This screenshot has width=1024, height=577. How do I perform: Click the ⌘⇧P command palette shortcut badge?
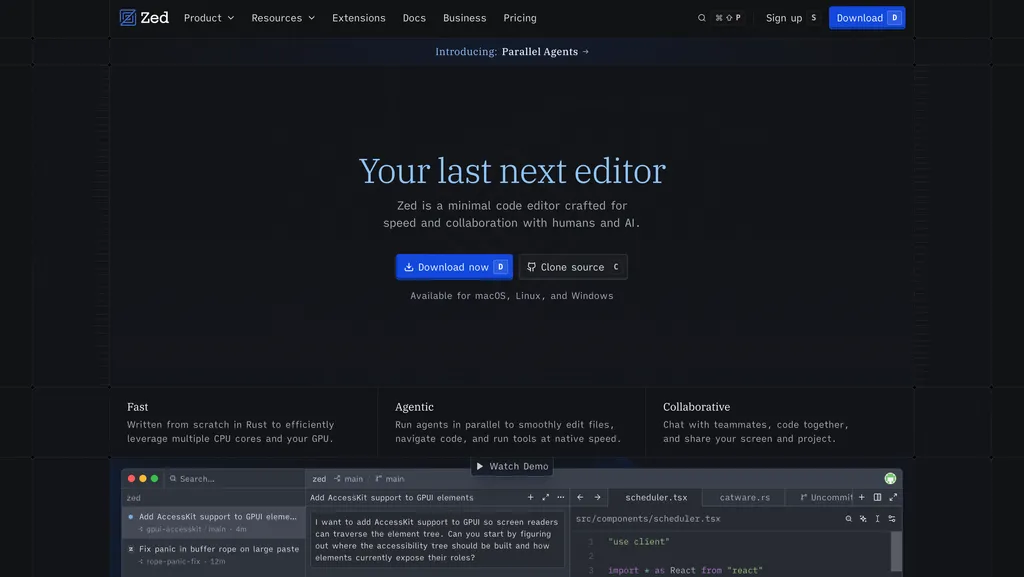728,18
